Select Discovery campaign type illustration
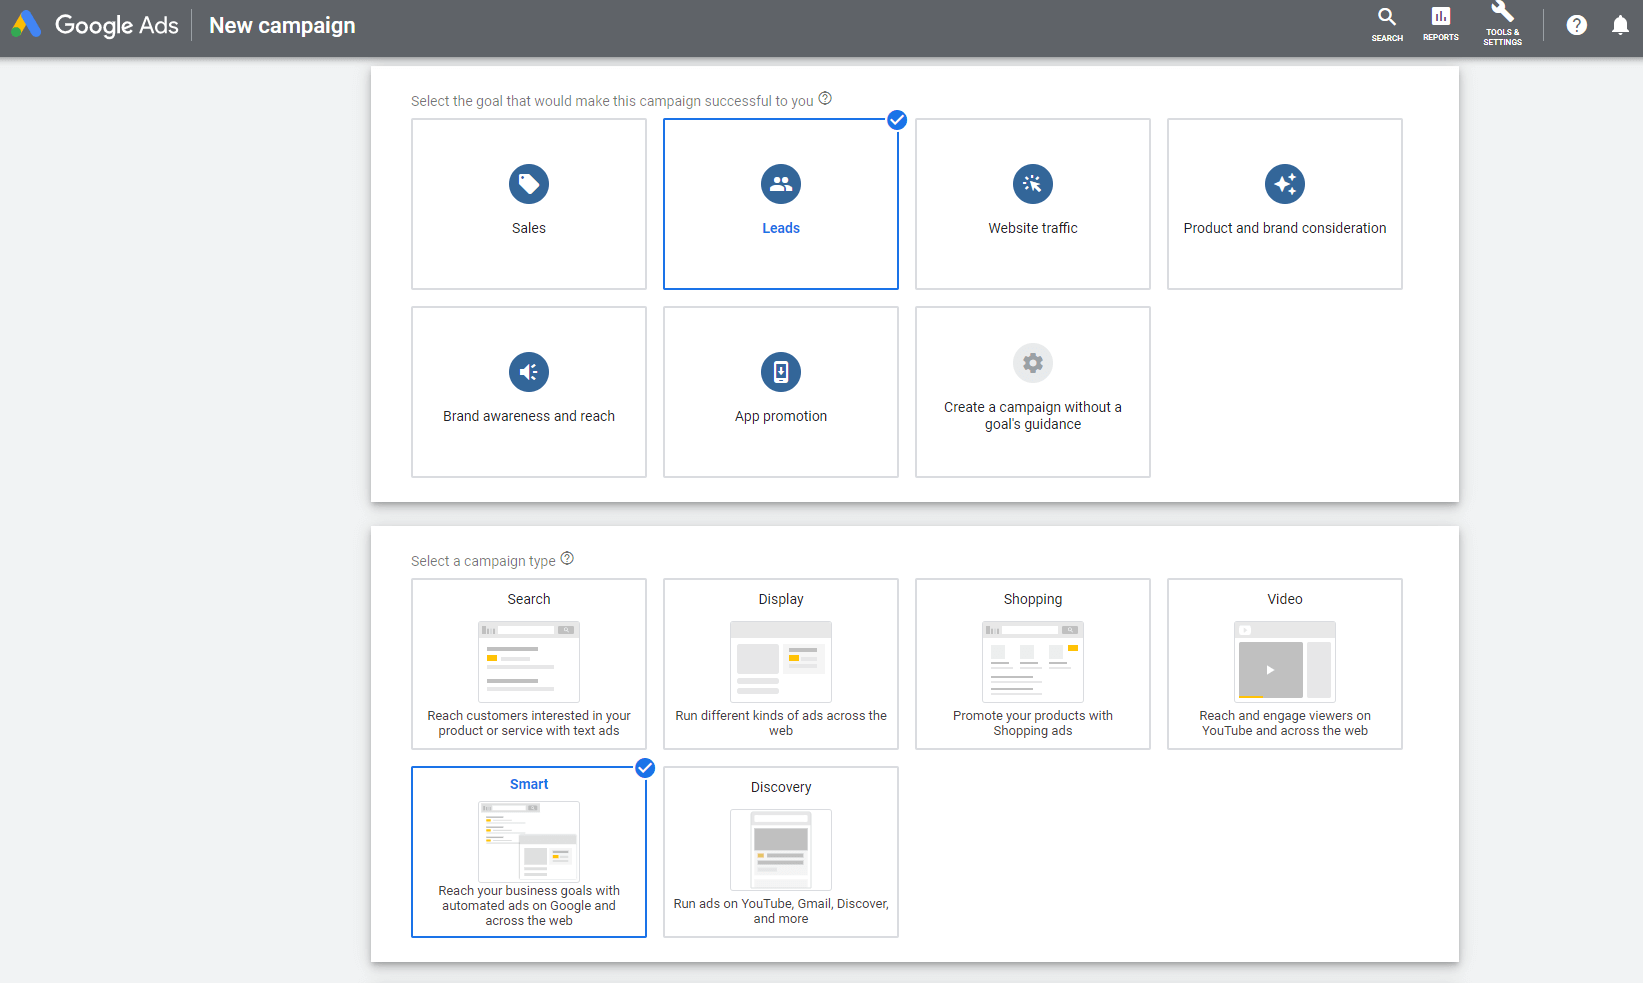The image size is (1643, 983). [781, 850]
